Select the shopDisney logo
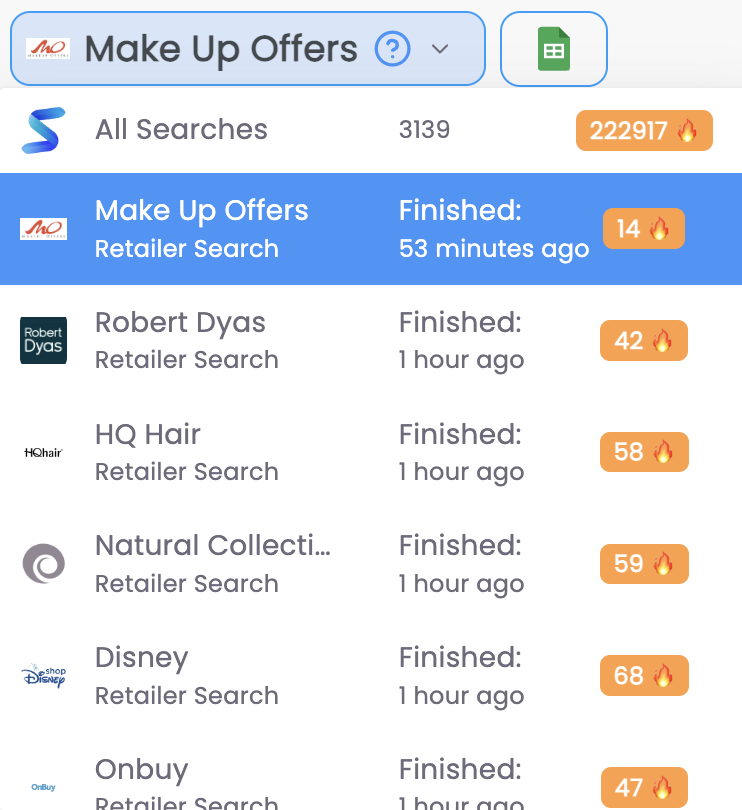 (44, 676)
